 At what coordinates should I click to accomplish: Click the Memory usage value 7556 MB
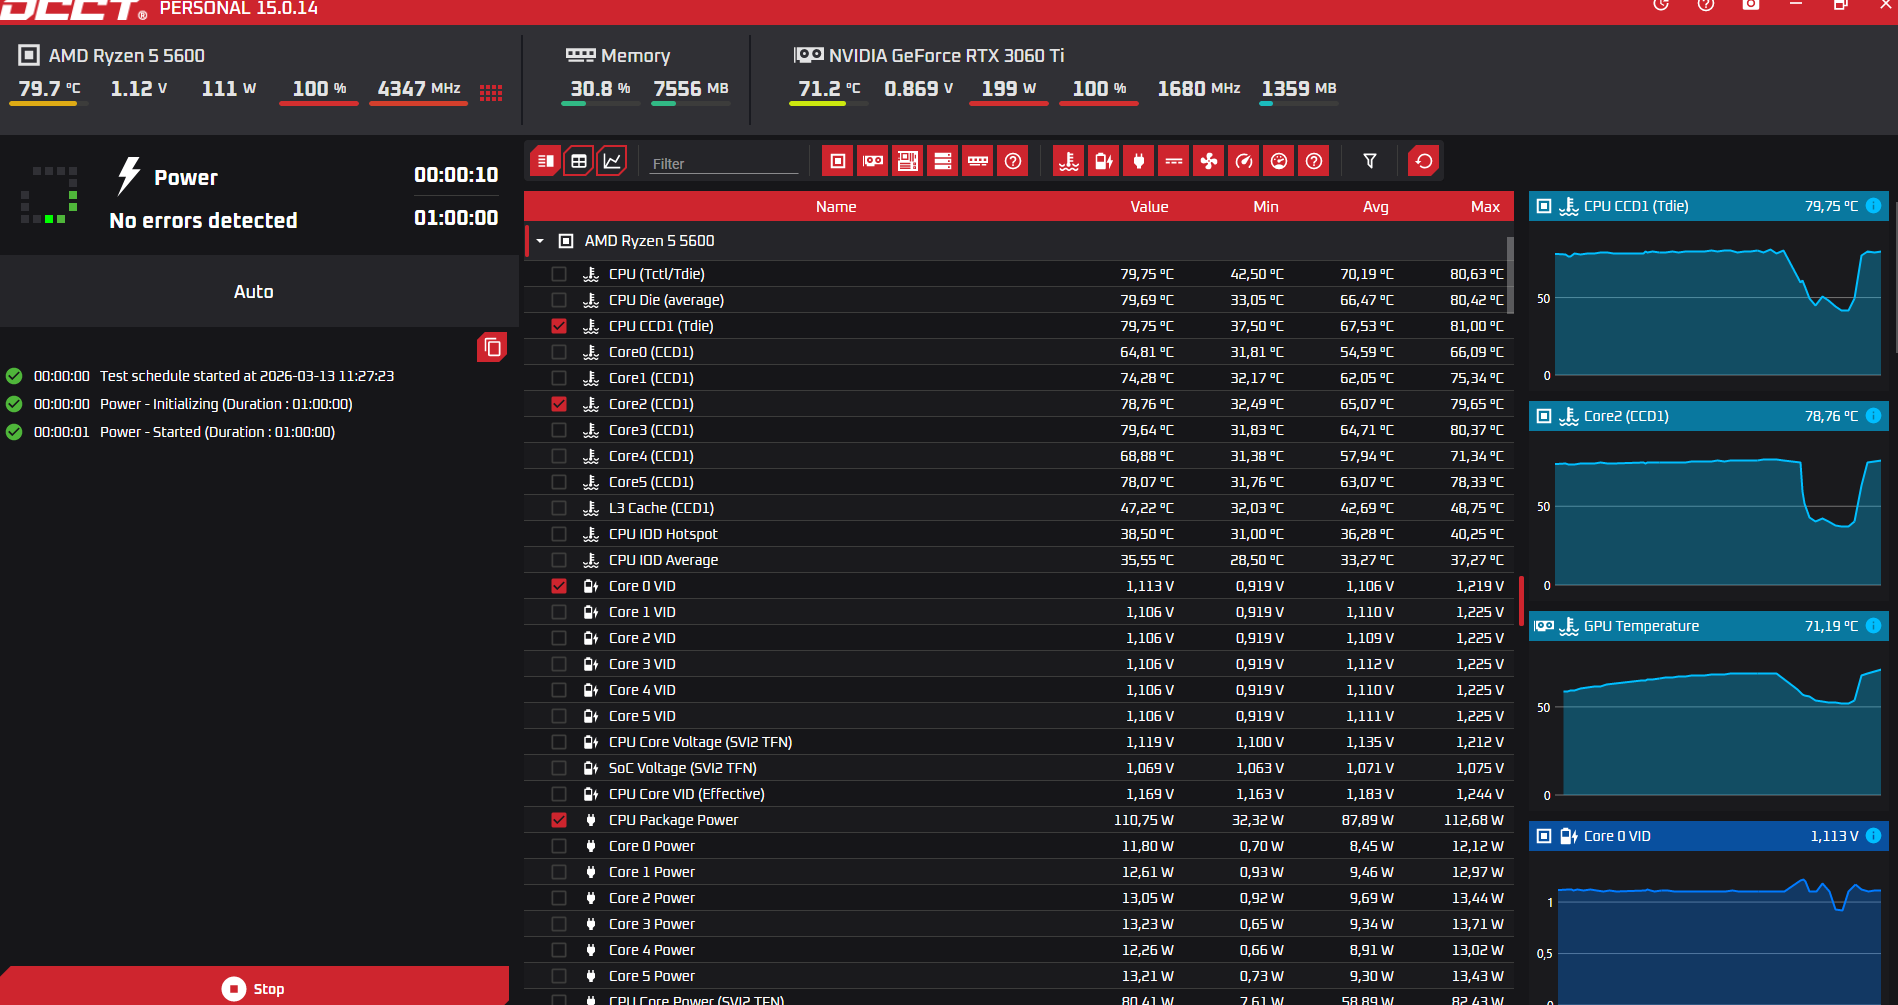(691, 88)
